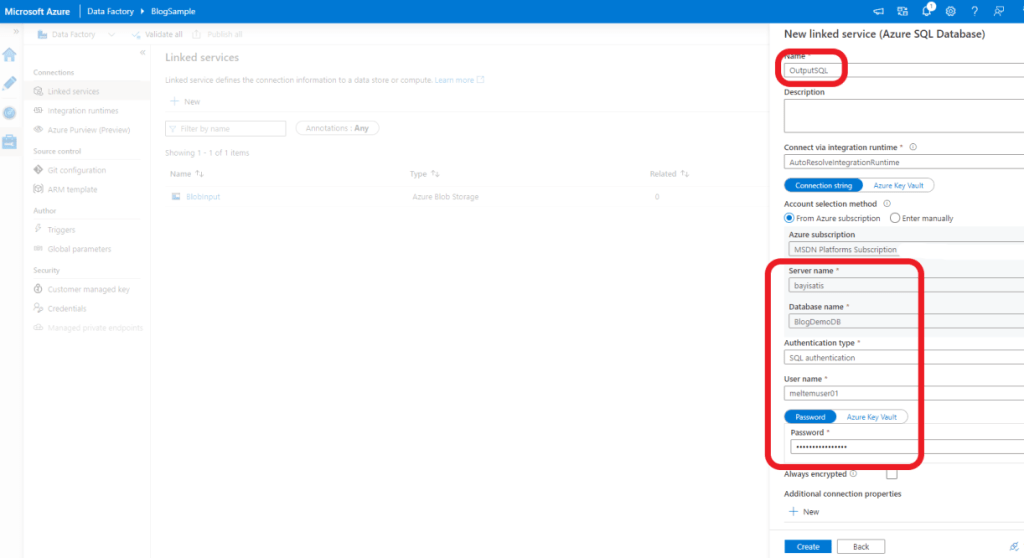
Task: Open the Manage toolbox icon
Action: pyautogui.click(x=9, y=141)
